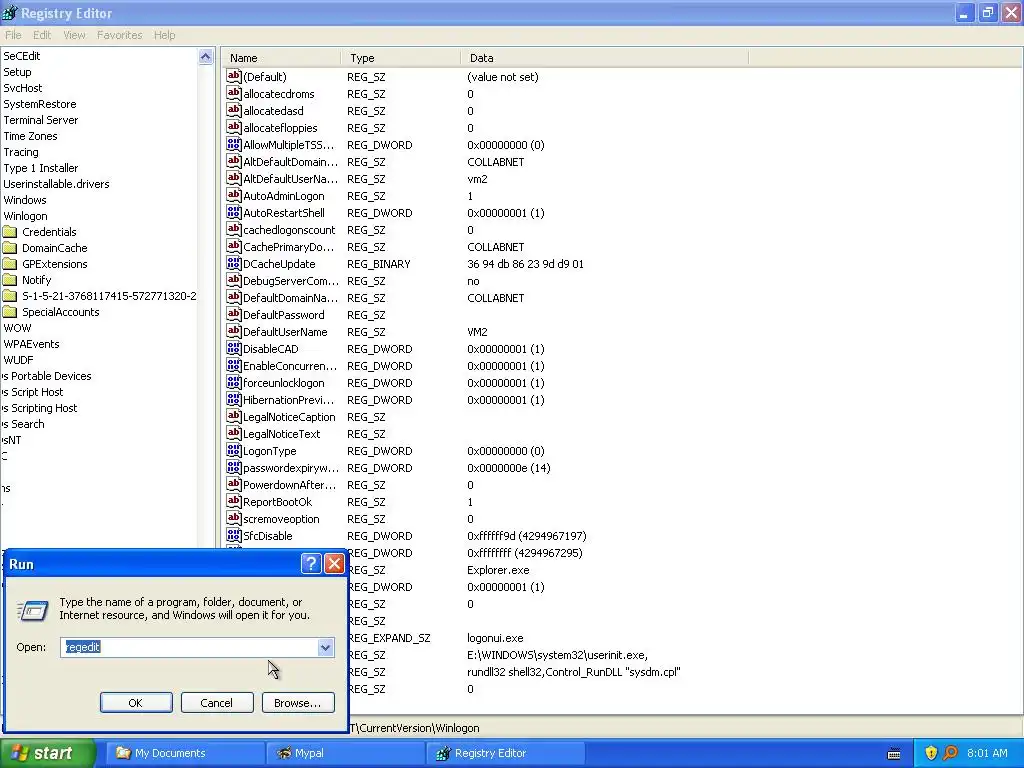1024x768 pixels.
Task: Click the Run dialog program icon
Action: 32,610
